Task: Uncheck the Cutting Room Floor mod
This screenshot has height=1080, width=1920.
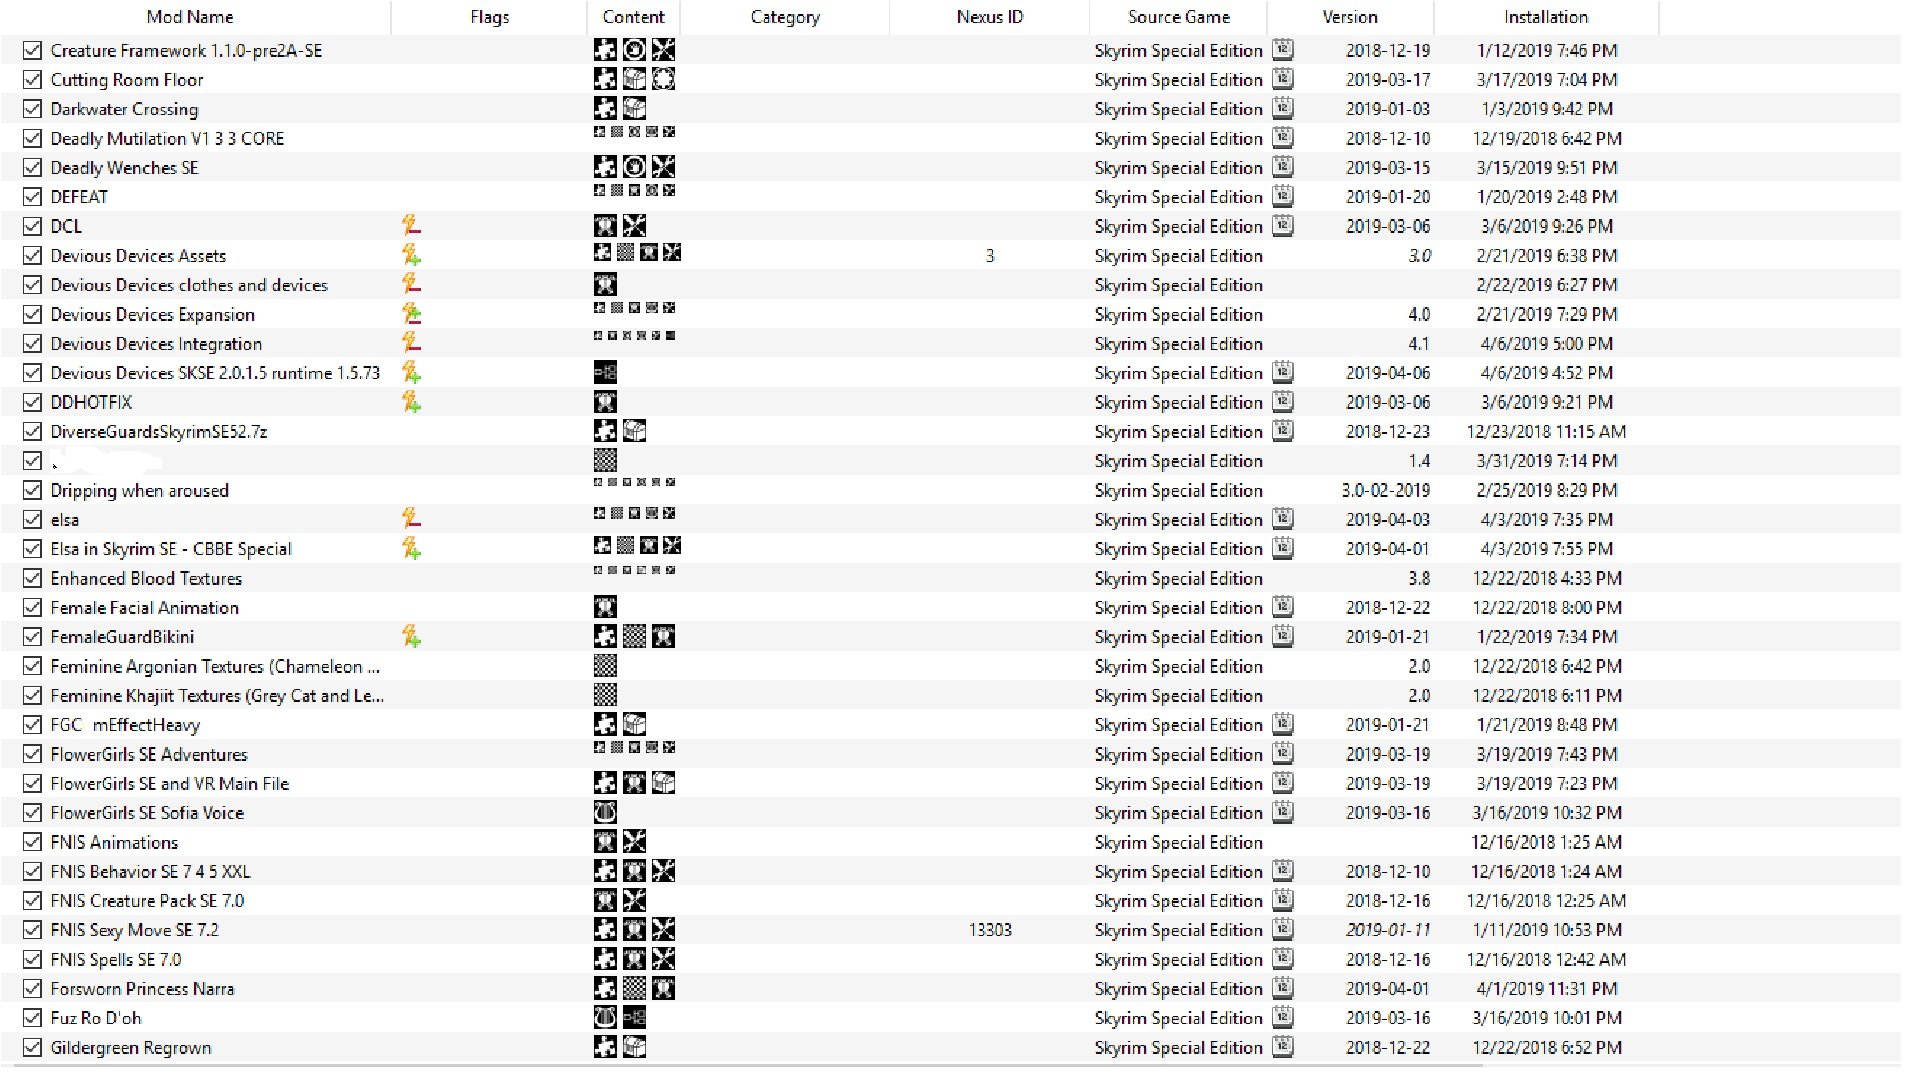Action: [x=32, y=79]
